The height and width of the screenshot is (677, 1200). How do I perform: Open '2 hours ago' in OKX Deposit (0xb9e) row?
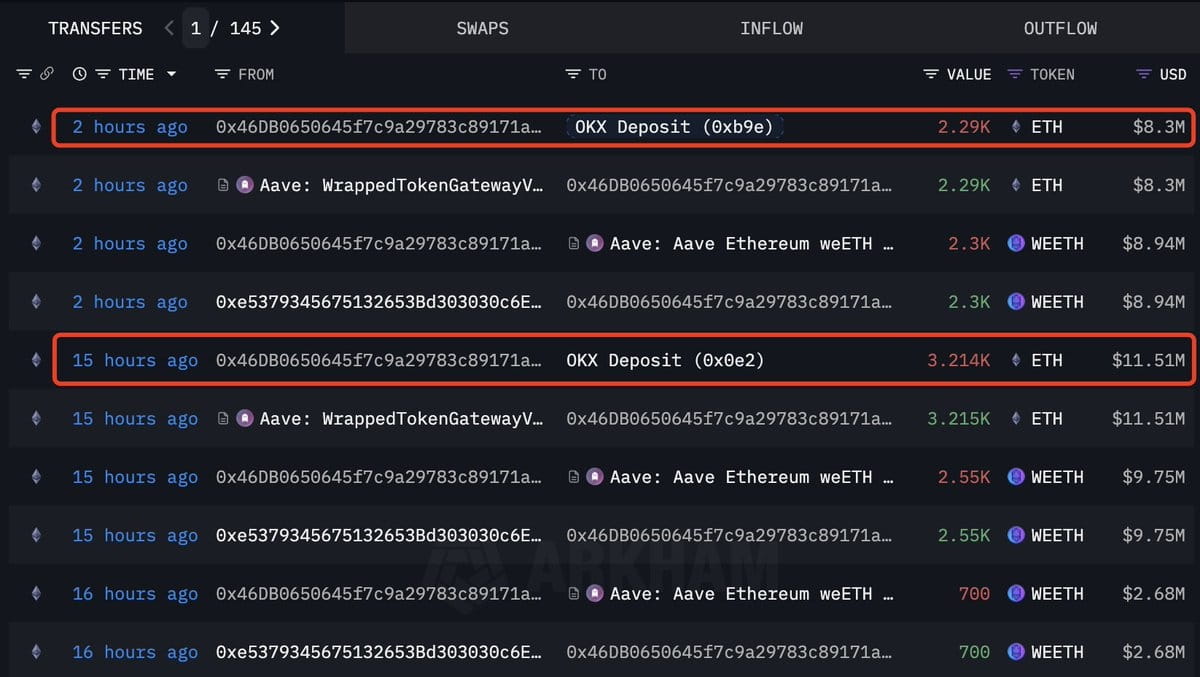coord(130,127)
